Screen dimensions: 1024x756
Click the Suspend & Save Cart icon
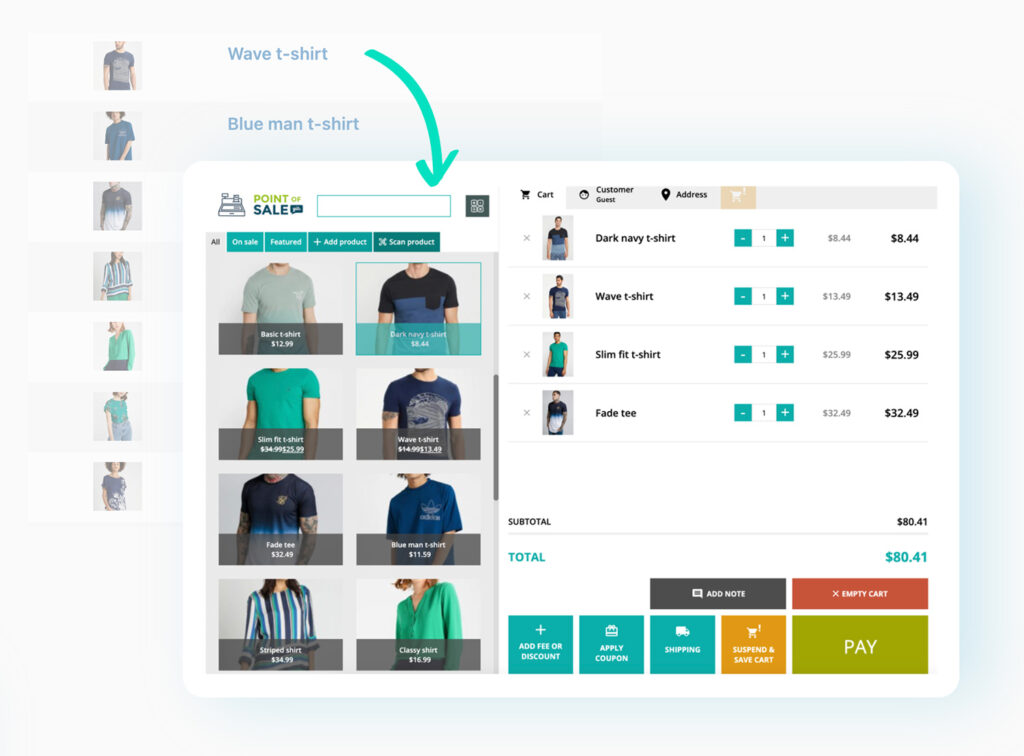tap(753, 632)
